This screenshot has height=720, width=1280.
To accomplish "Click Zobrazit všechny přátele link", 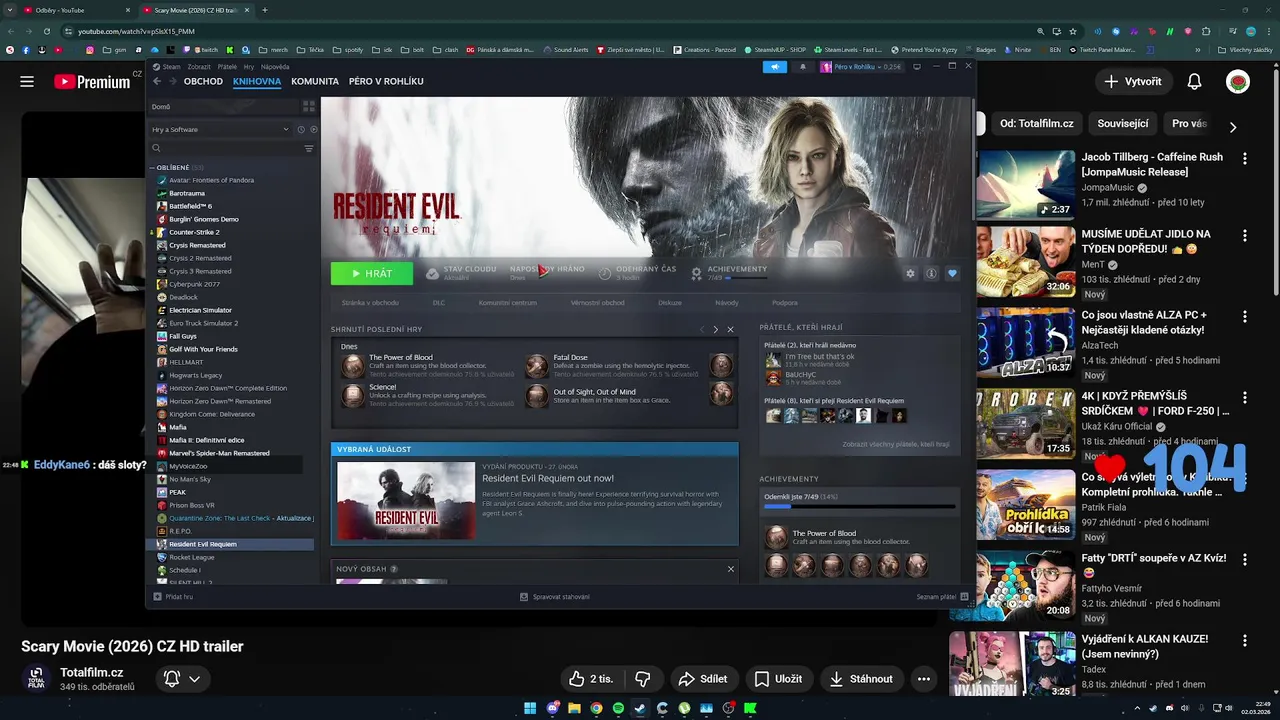I will pyautogui.click(x=895, y=444).
